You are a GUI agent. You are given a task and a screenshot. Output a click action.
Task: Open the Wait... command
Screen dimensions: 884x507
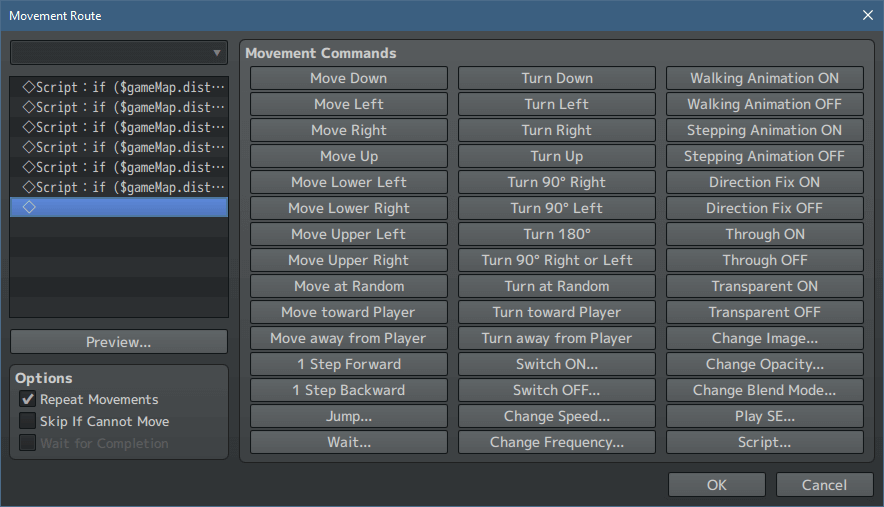point(349,442)
